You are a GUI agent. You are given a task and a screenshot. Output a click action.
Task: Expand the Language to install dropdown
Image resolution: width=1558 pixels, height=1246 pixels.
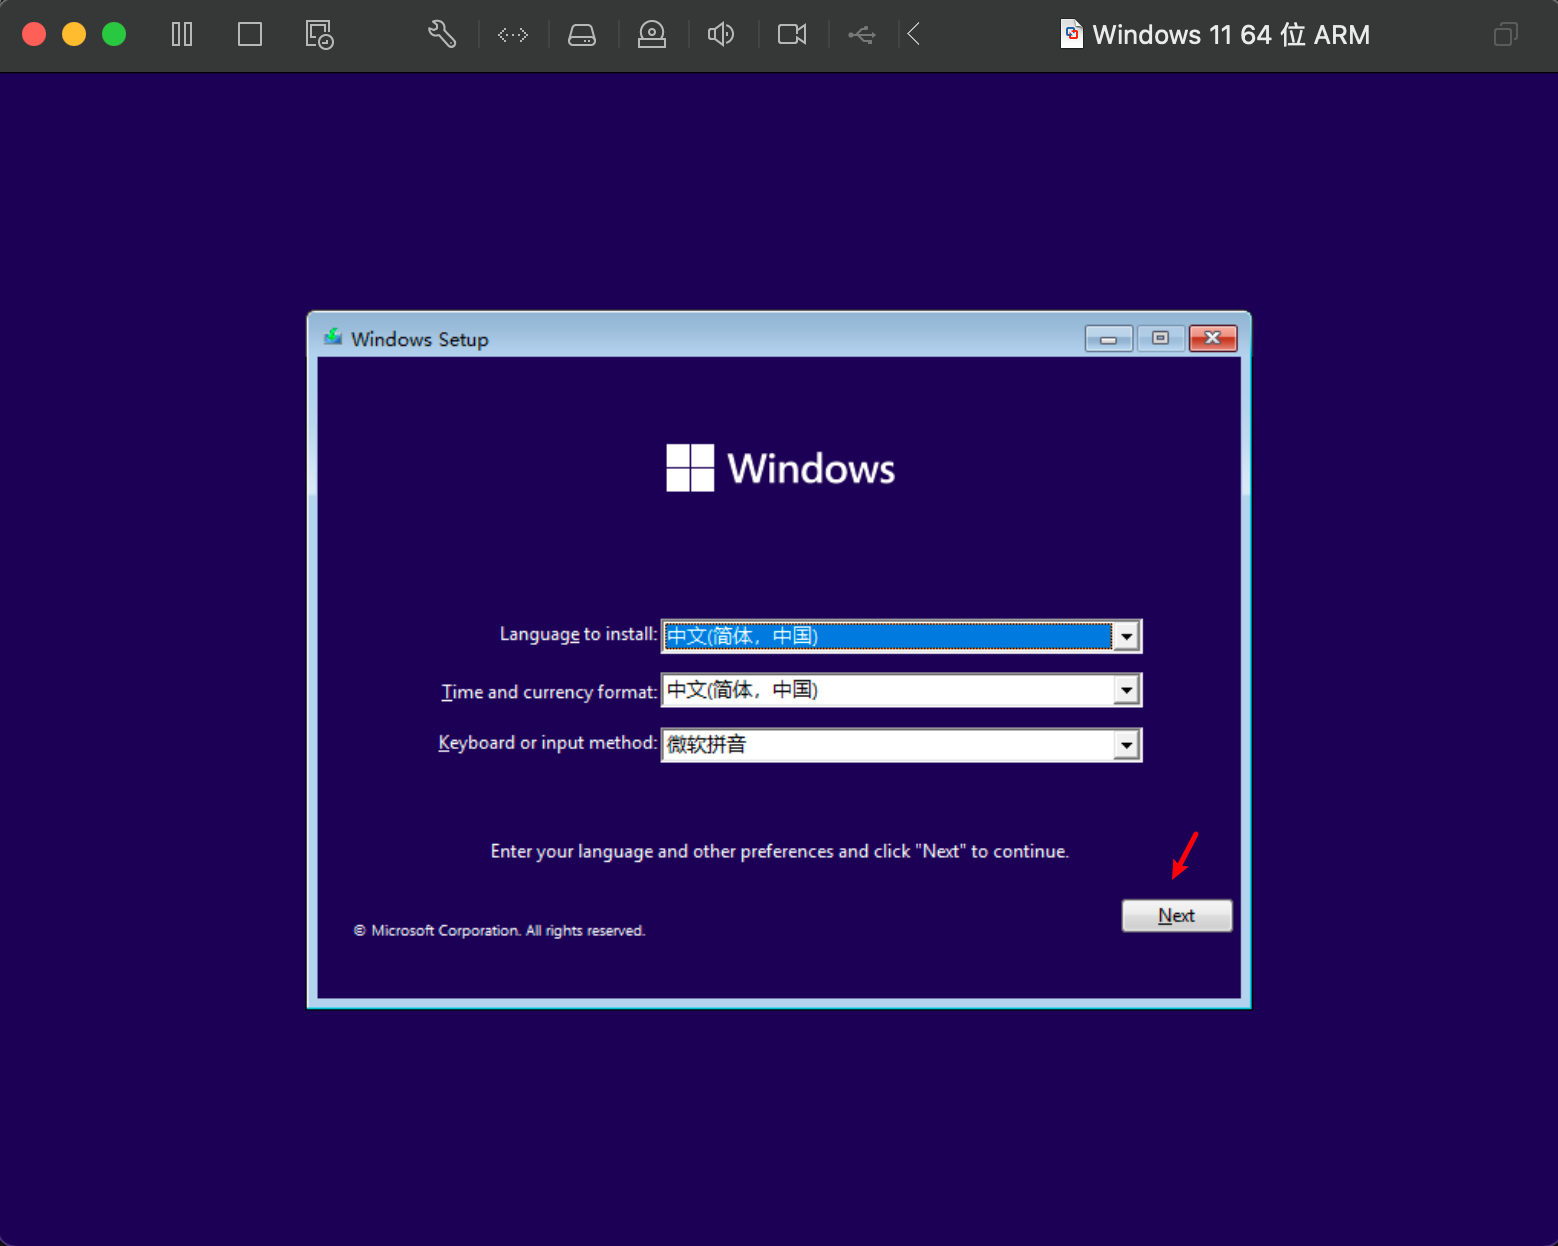[1126, 636]
